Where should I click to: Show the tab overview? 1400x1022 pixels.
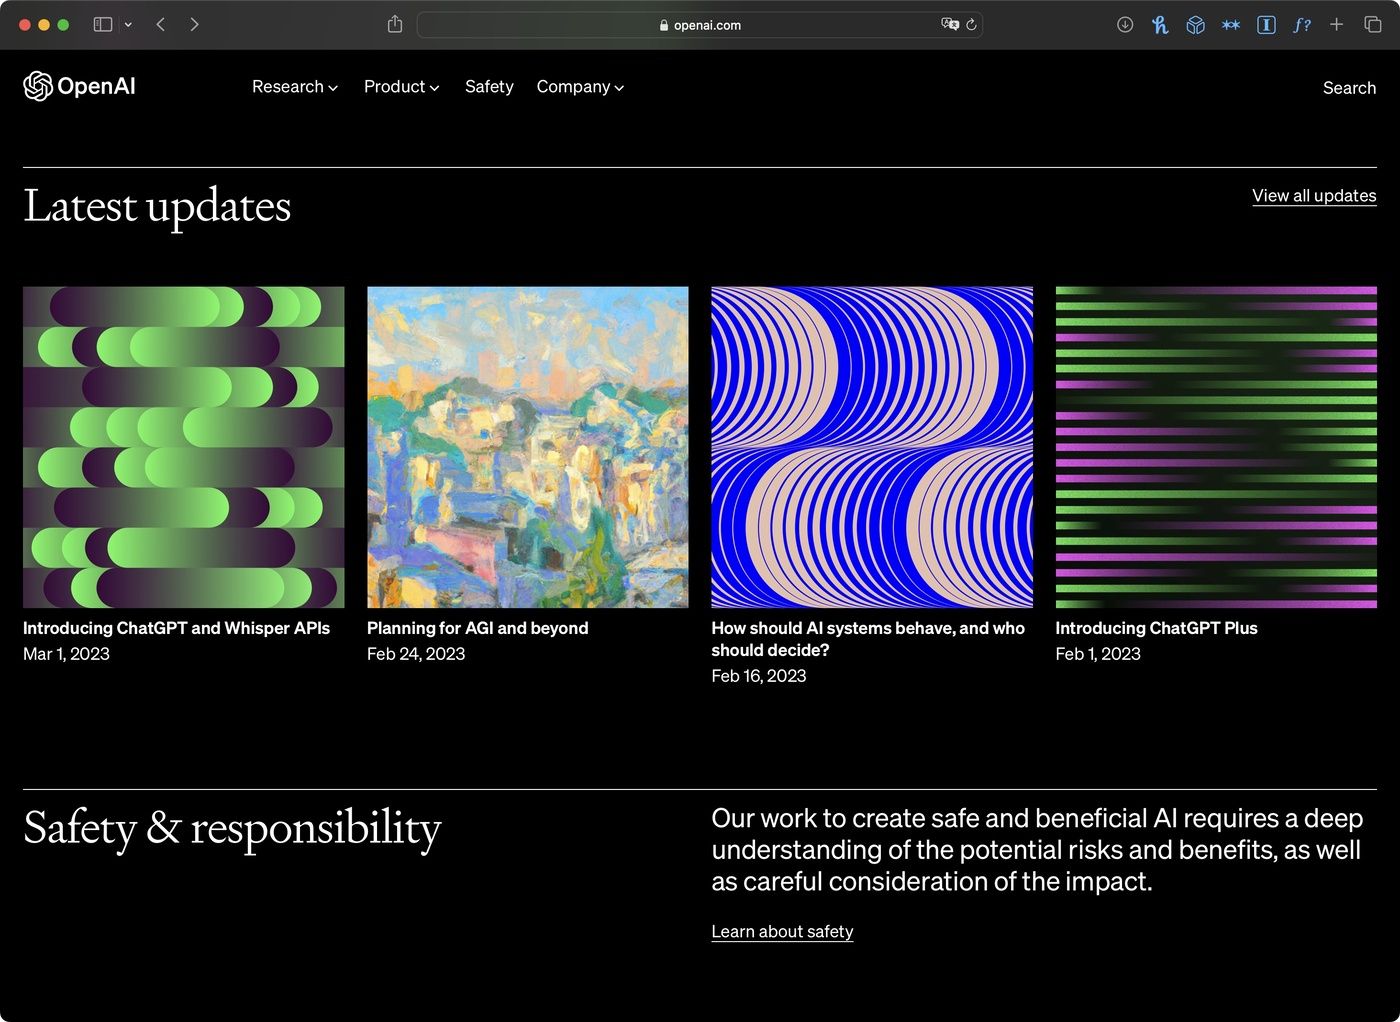click(x=1373, y=25)
